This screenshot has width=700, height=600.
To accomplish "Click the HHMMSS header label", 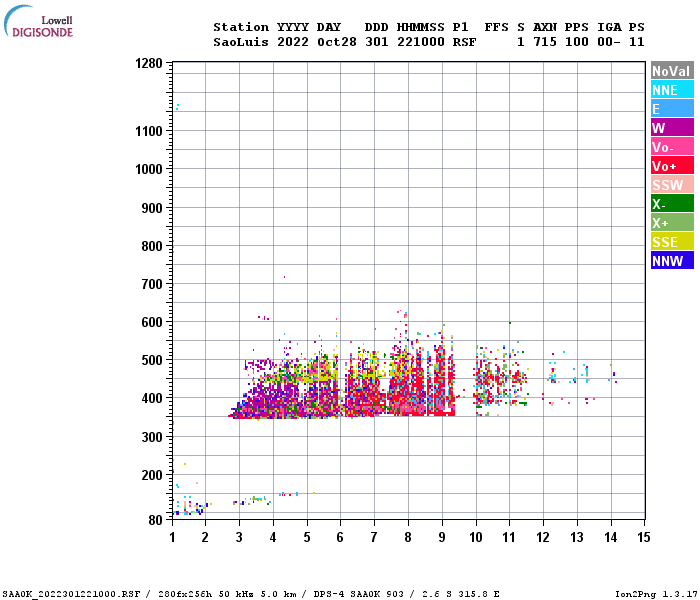I will [421, 27].
